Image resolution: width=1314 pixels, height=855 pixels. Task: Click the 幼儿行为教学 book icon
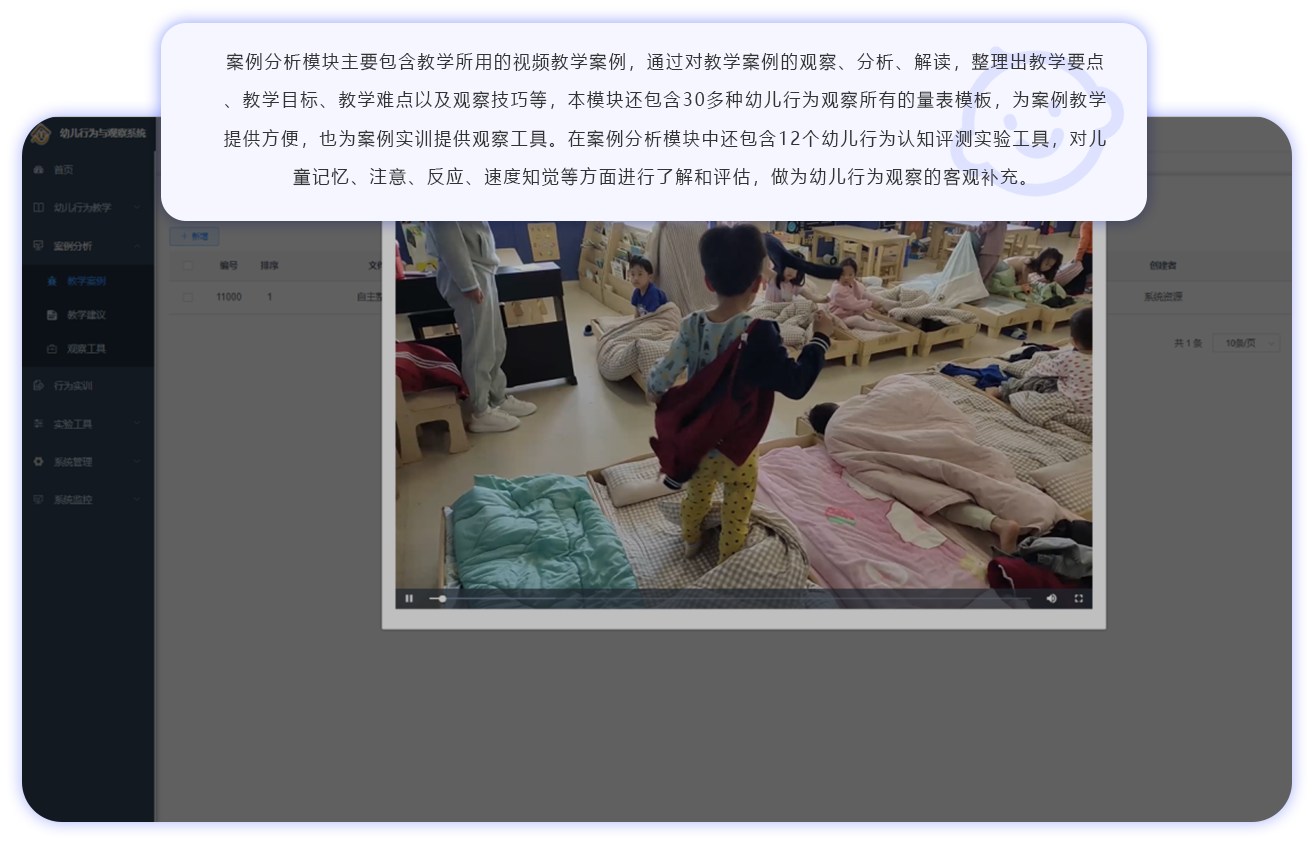coord(39,208)
